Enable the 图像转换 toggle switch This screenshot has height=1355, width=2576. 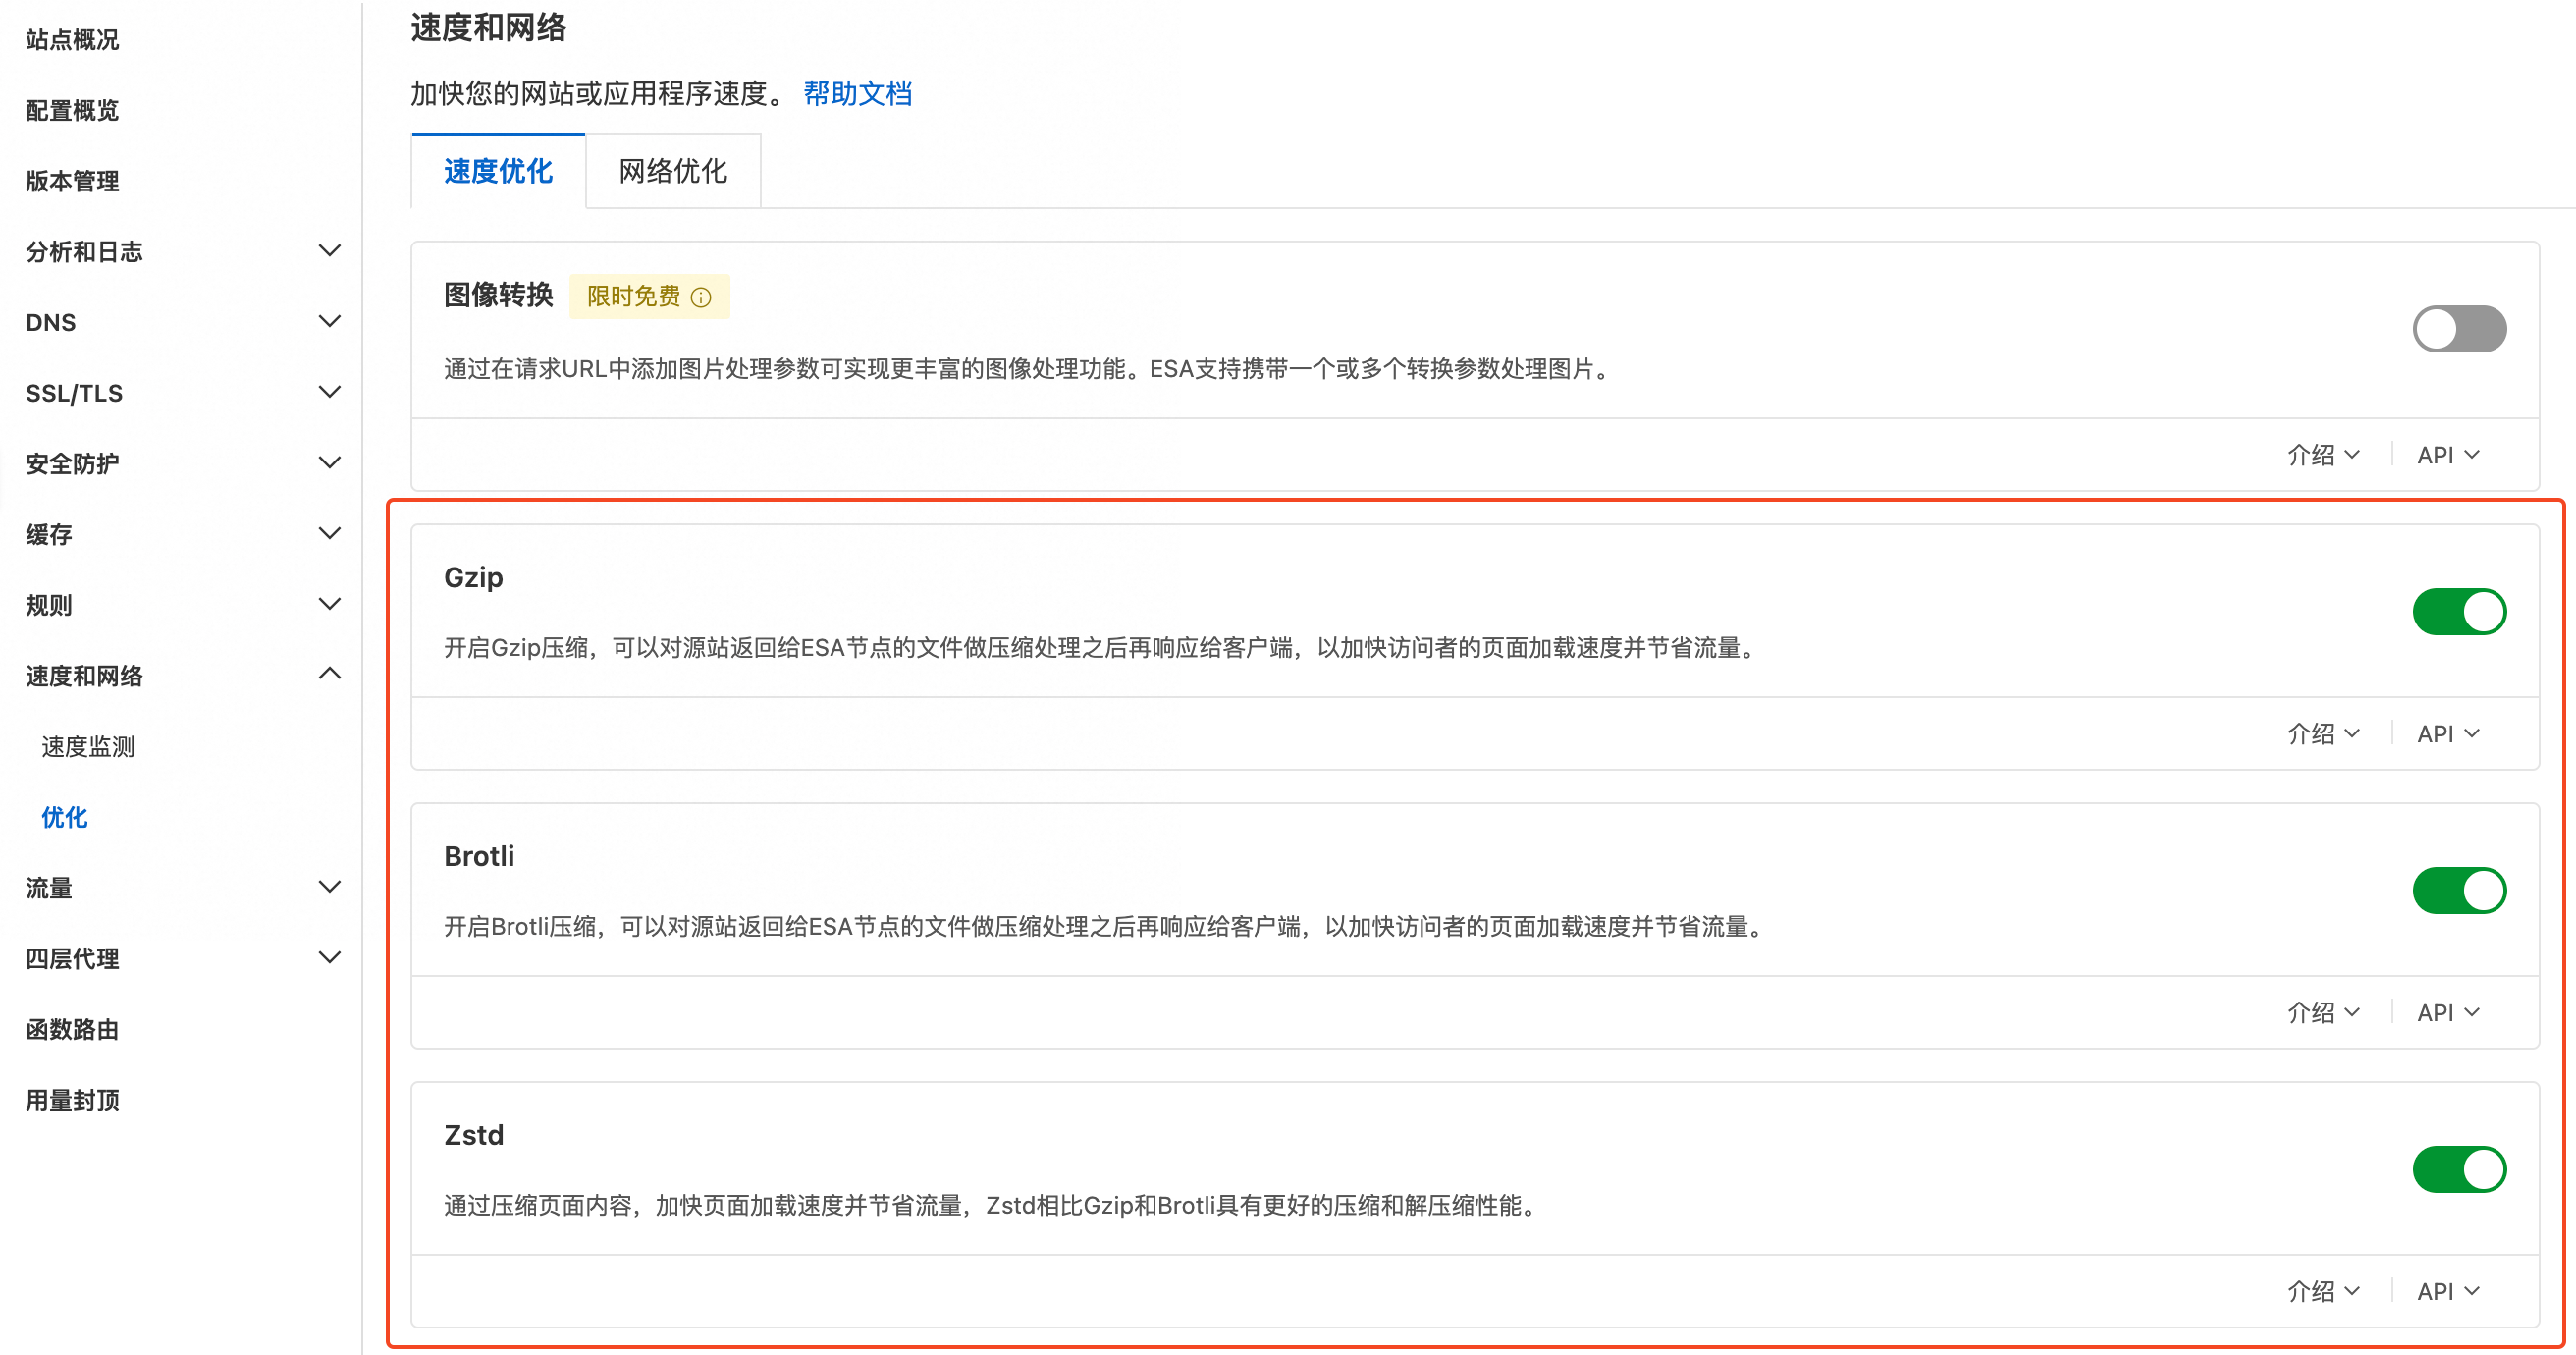(2458, 329)
